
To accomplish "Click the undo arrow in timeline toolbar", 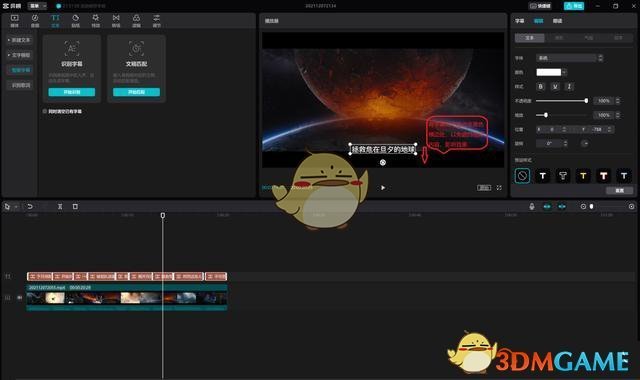I will (30, 207).
